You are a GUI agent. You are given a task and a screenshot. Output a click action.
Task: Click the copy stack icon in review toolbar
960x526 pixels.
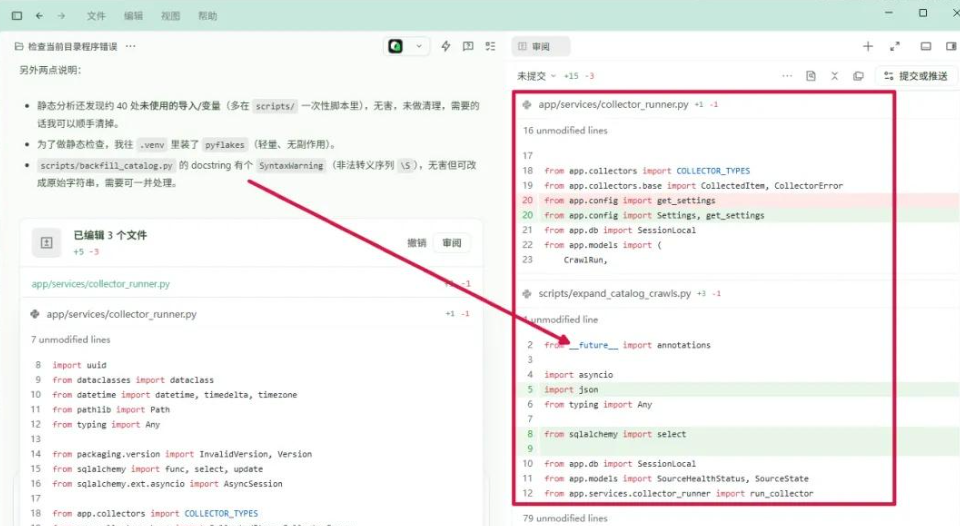pos(858,76)
